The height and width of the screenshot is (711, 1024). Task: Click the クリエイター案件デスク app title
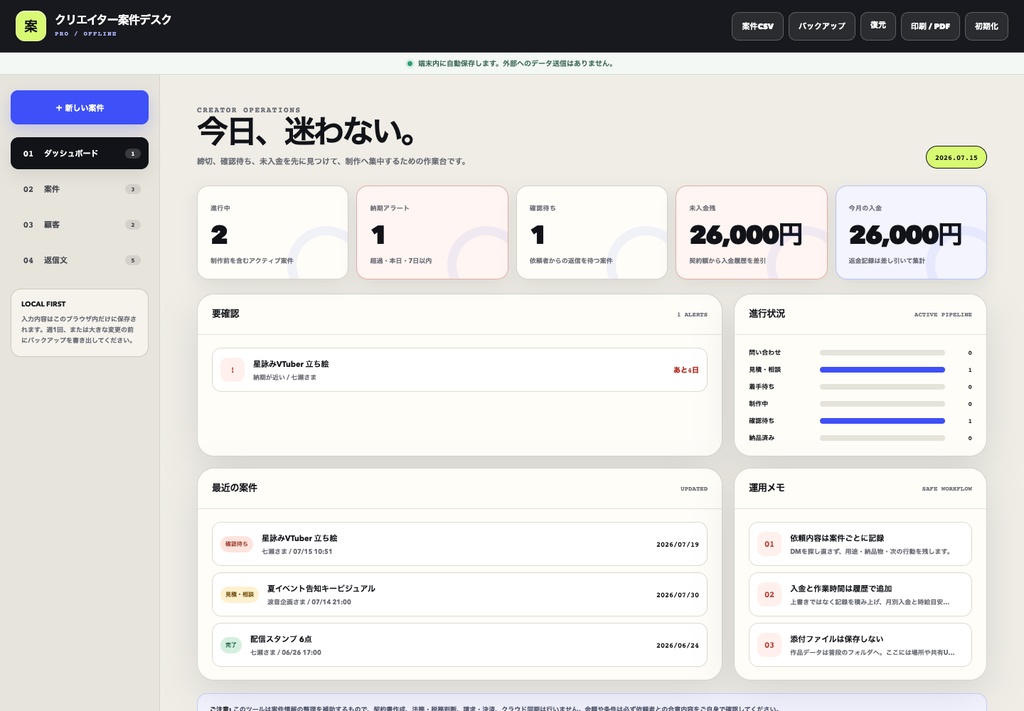[x=113, y=20]
